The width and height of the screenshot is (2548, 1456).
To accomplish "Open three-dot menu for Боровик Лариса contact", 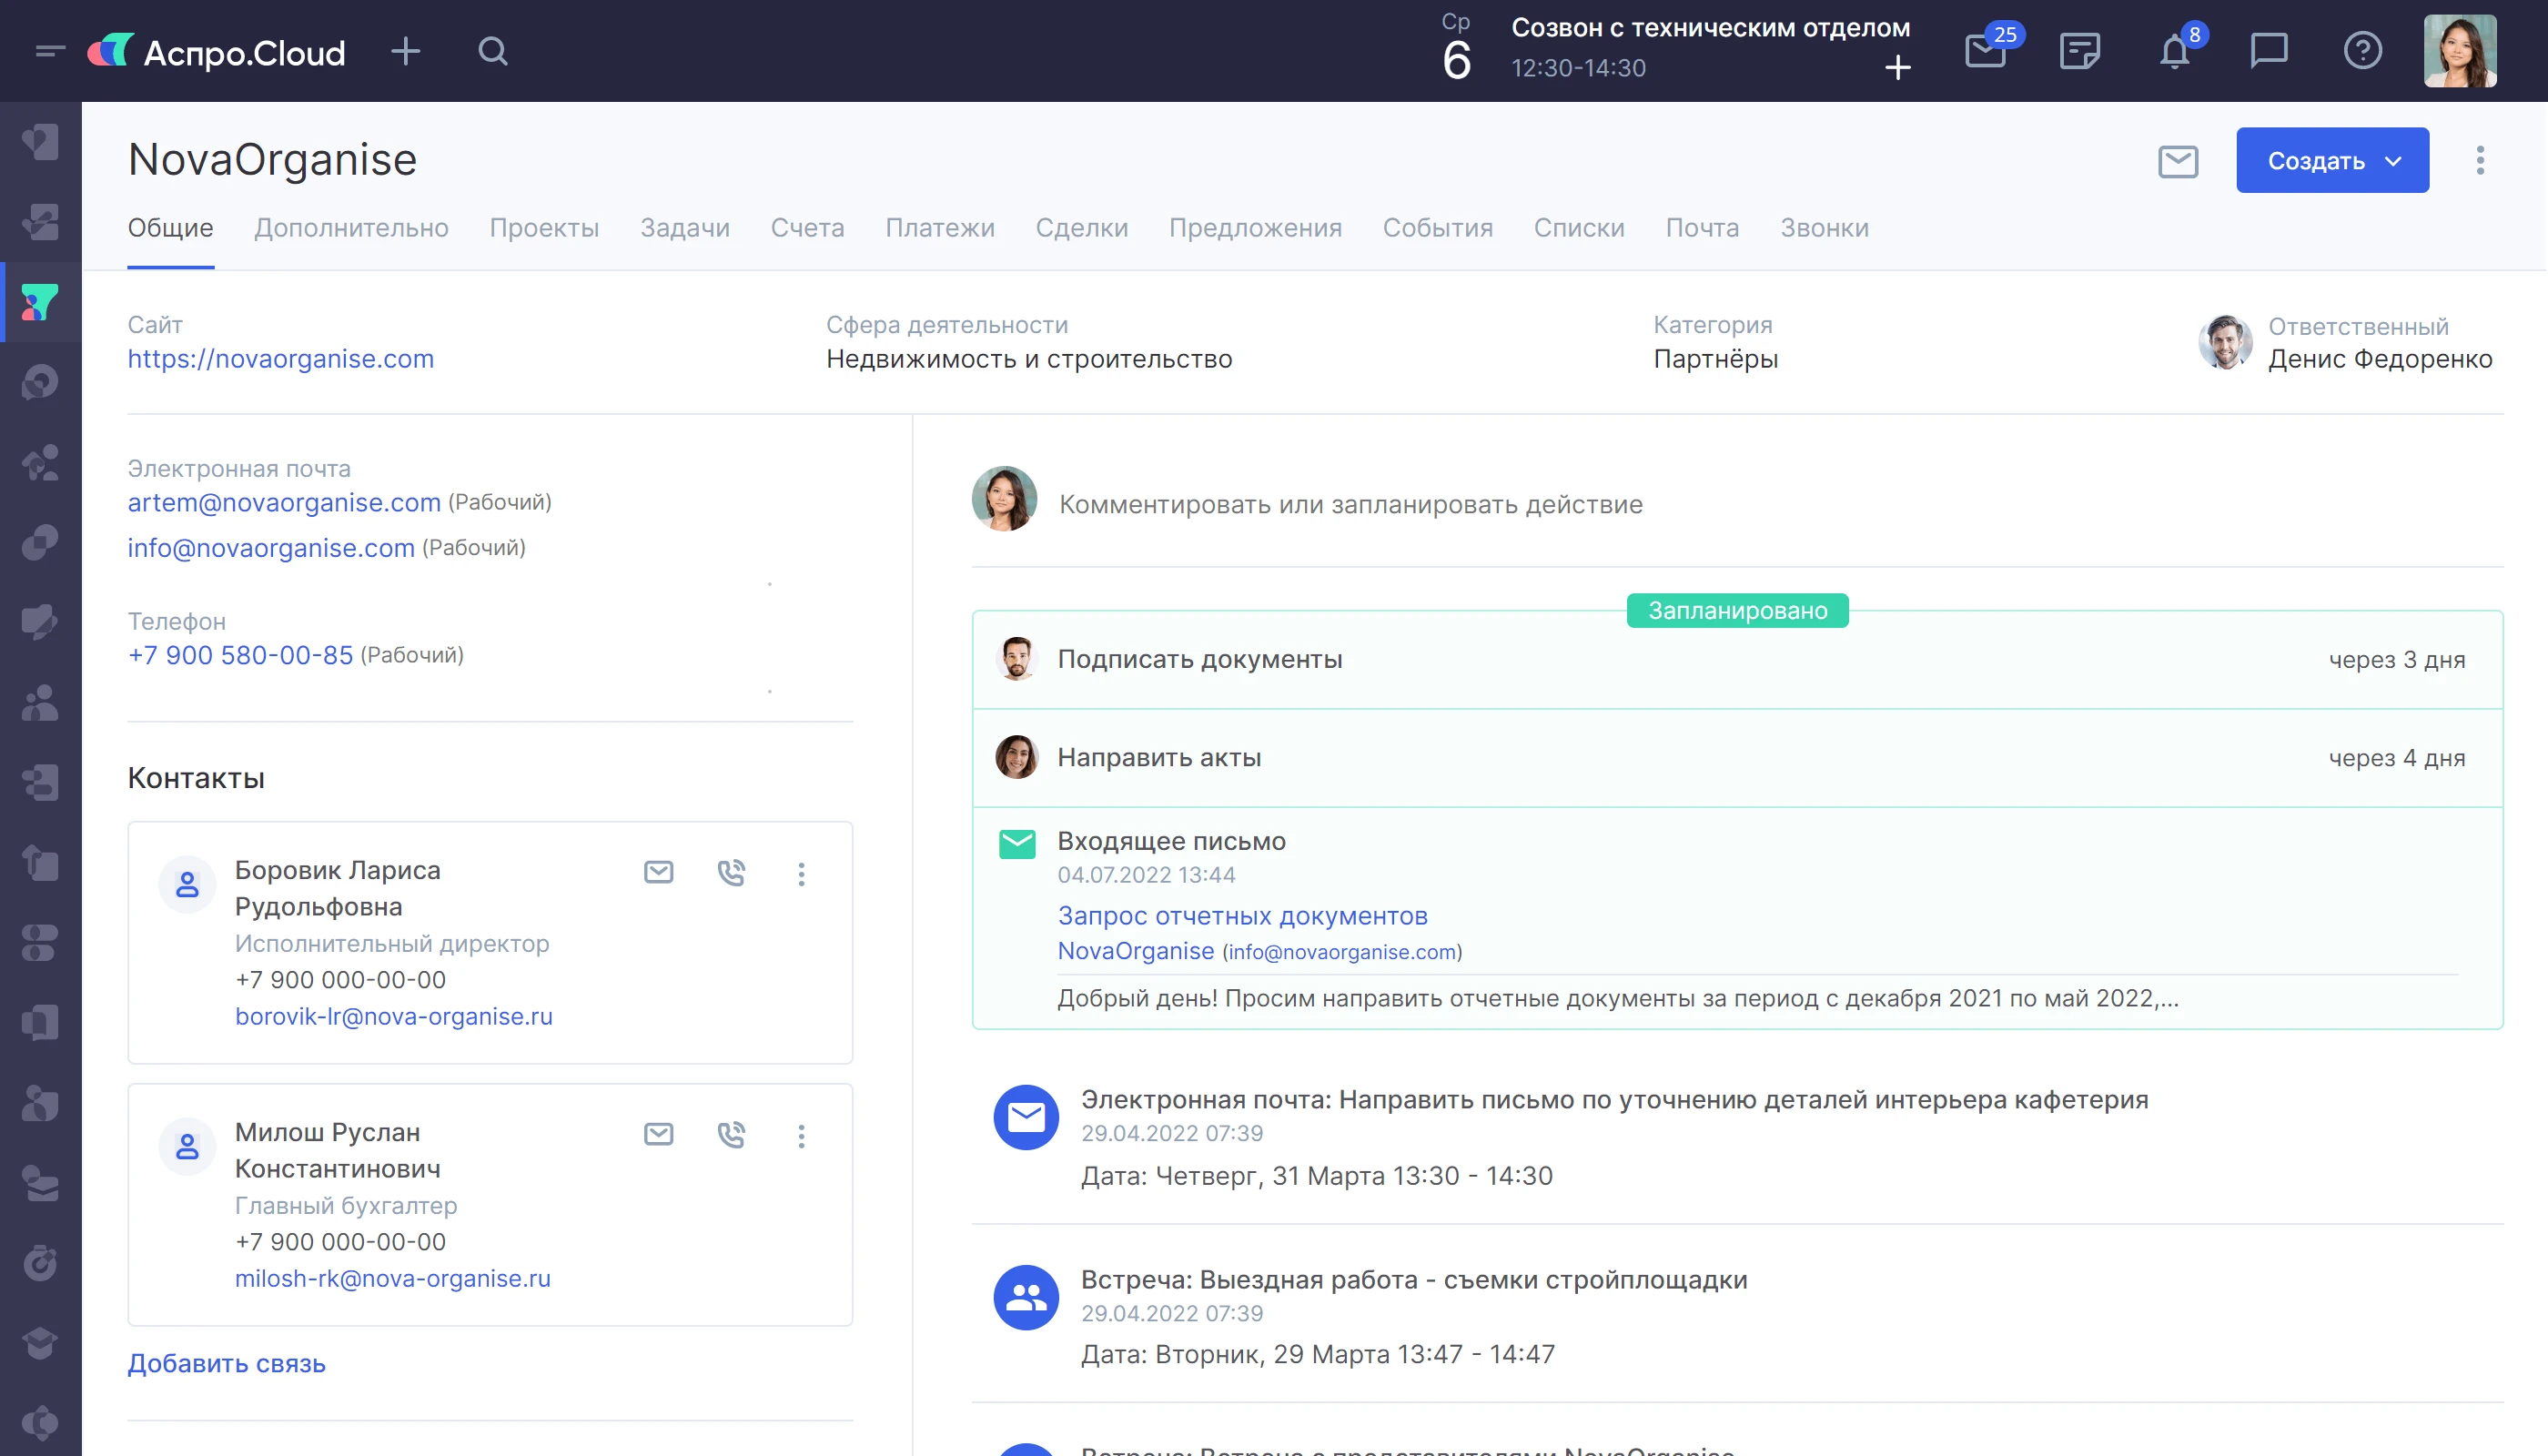I will click(x=801, y=874).
